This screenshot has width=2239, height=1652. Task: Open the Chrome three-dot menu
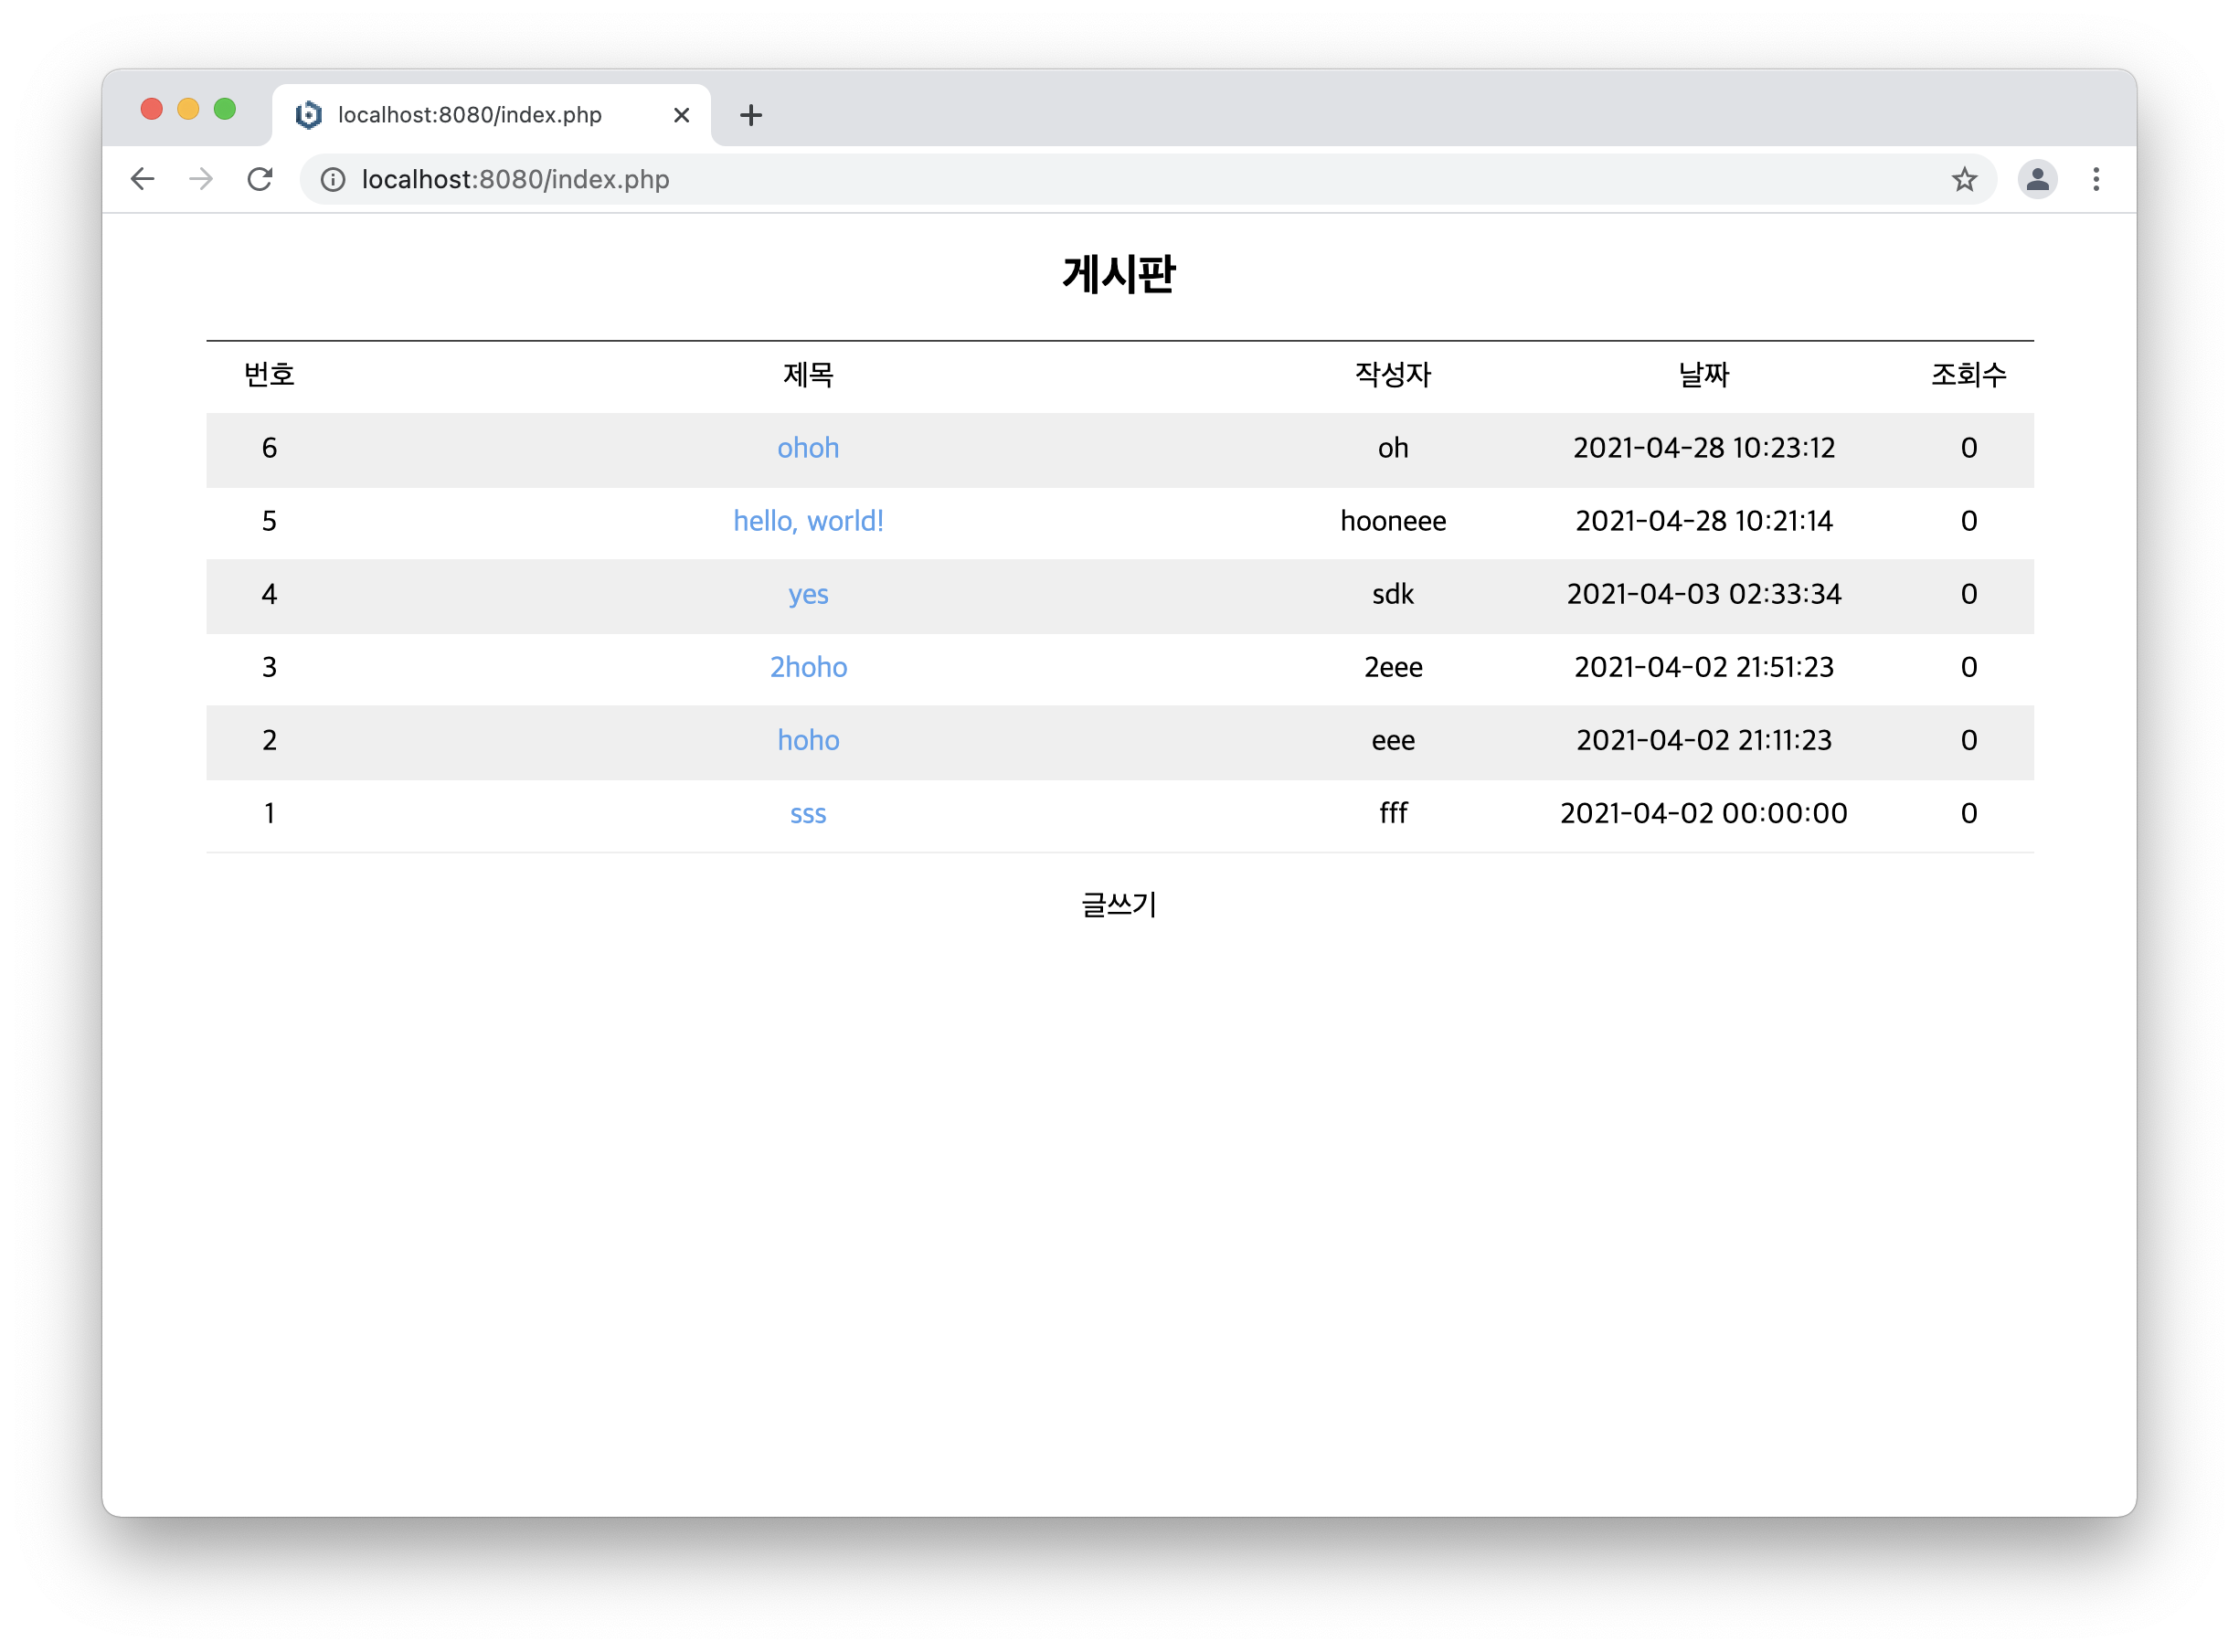click(2096, 179)
